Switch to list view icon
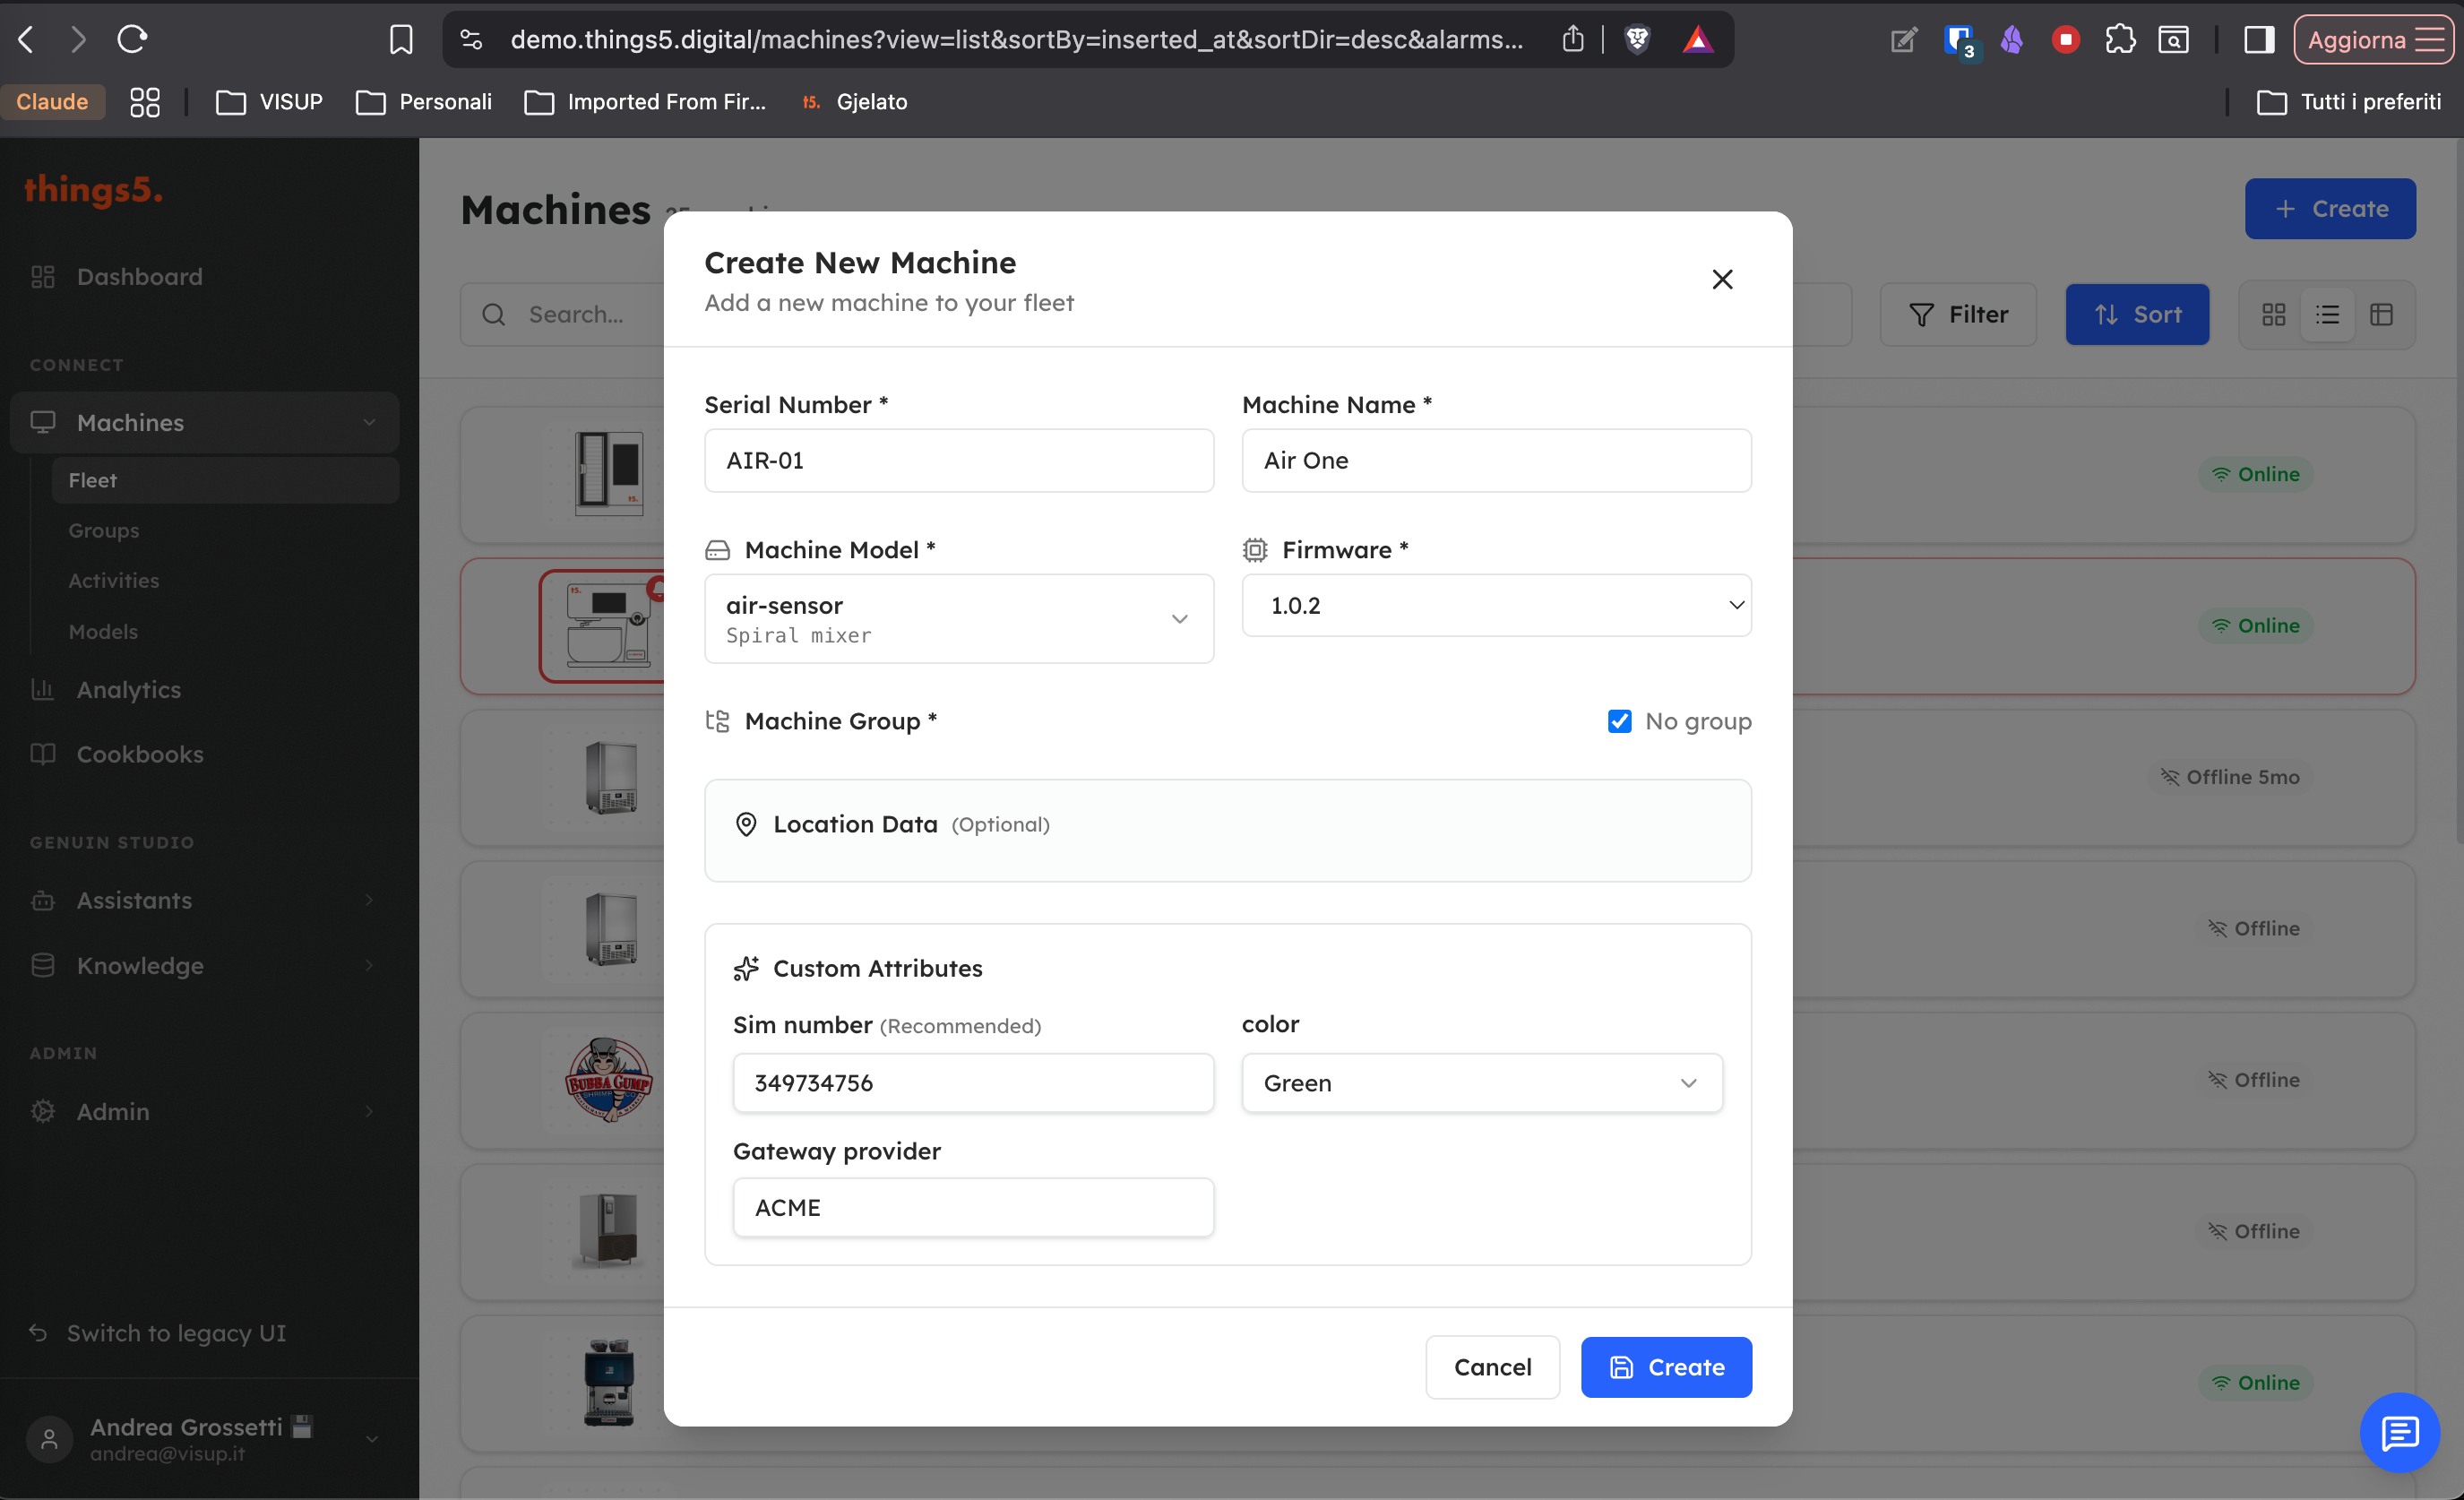2464x1500 pixels. (x=2327, y=315)
